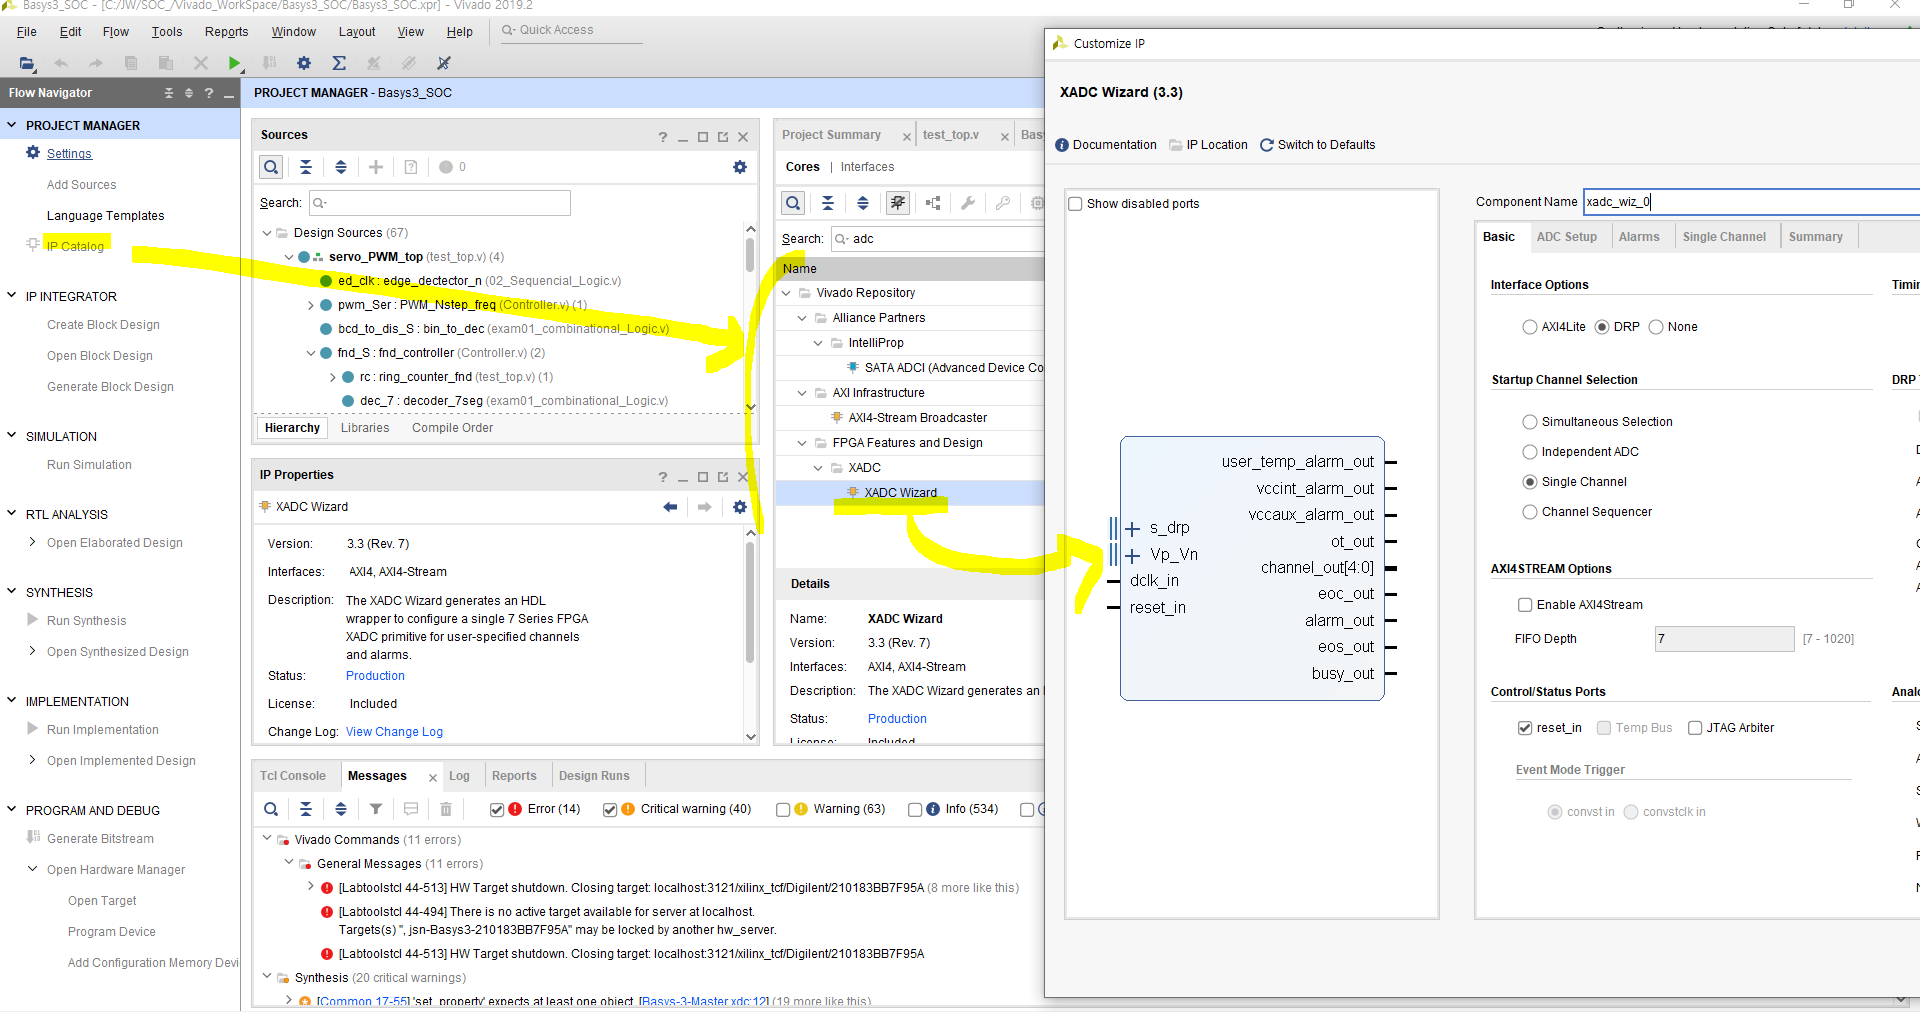
Task: Maximize the Sources panel
Action: coord(703,137)
